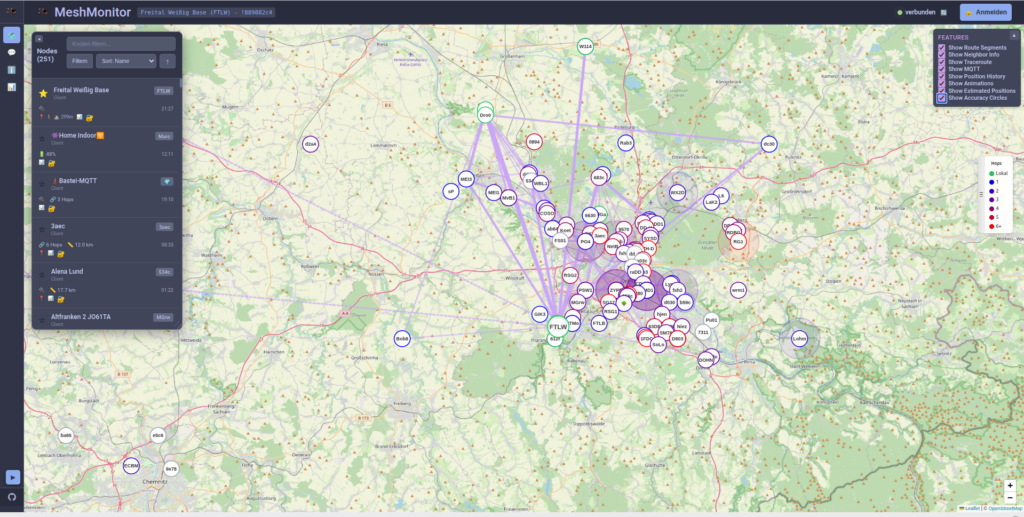1024x517 pixels.
Task: Open the info icon in left sidebar
Action: [12, 70]
